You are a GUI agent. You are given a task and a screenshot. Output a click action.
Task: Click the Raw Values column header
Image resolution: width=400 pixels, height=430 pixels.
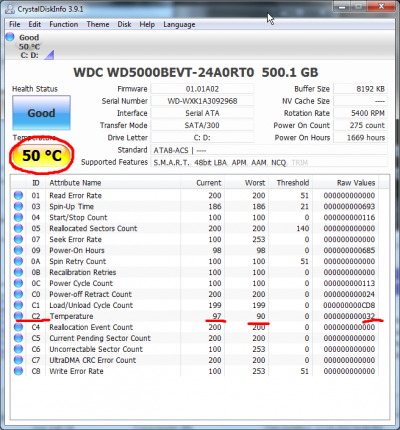[x=345, y=183]
